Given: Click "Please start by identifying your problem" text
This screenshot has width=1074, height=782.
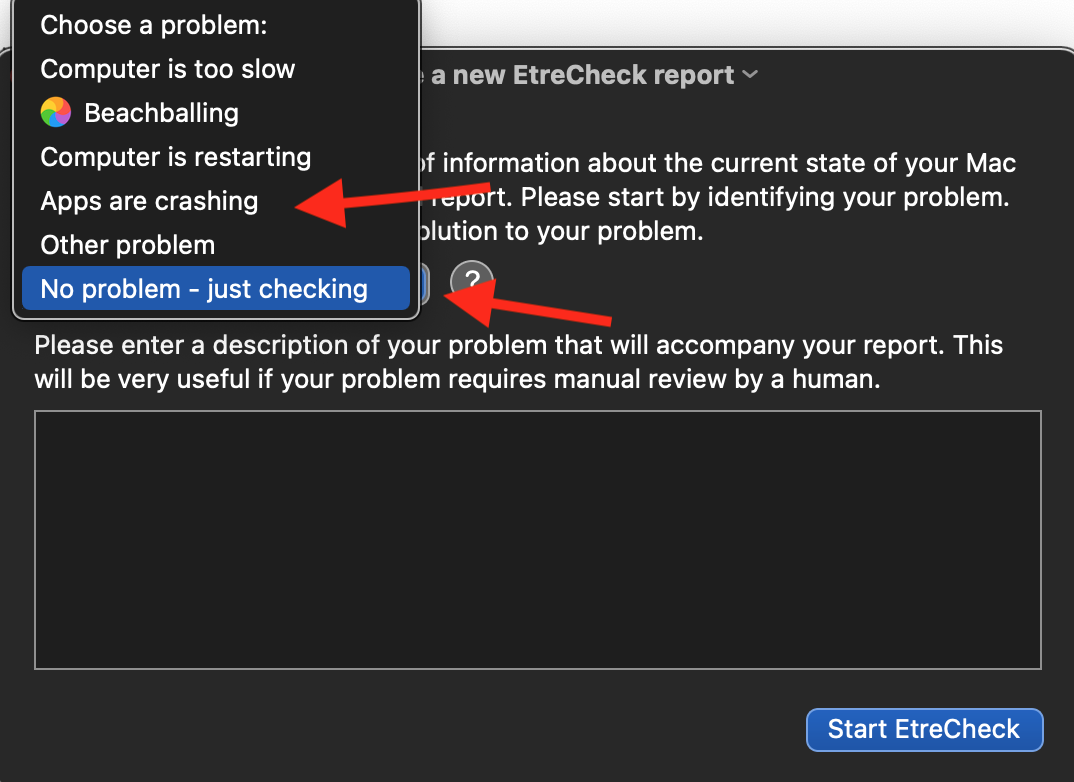Looking at the screenshot, I should coord(765,197).
